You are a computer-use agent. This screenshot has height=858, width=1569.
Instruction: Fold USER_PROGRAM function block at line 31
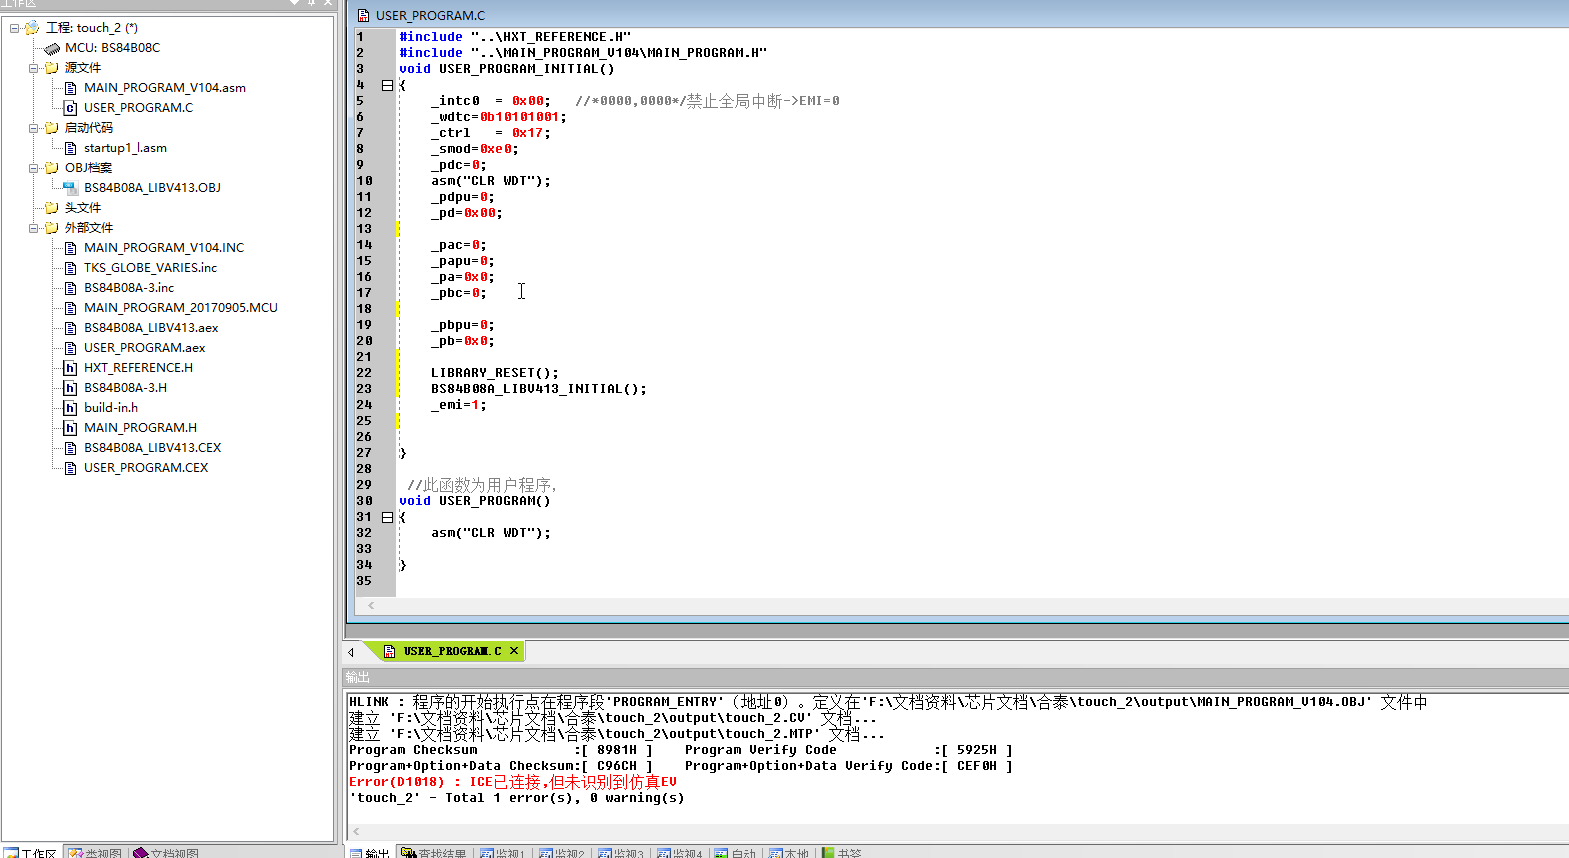click(x=387, y=517)
